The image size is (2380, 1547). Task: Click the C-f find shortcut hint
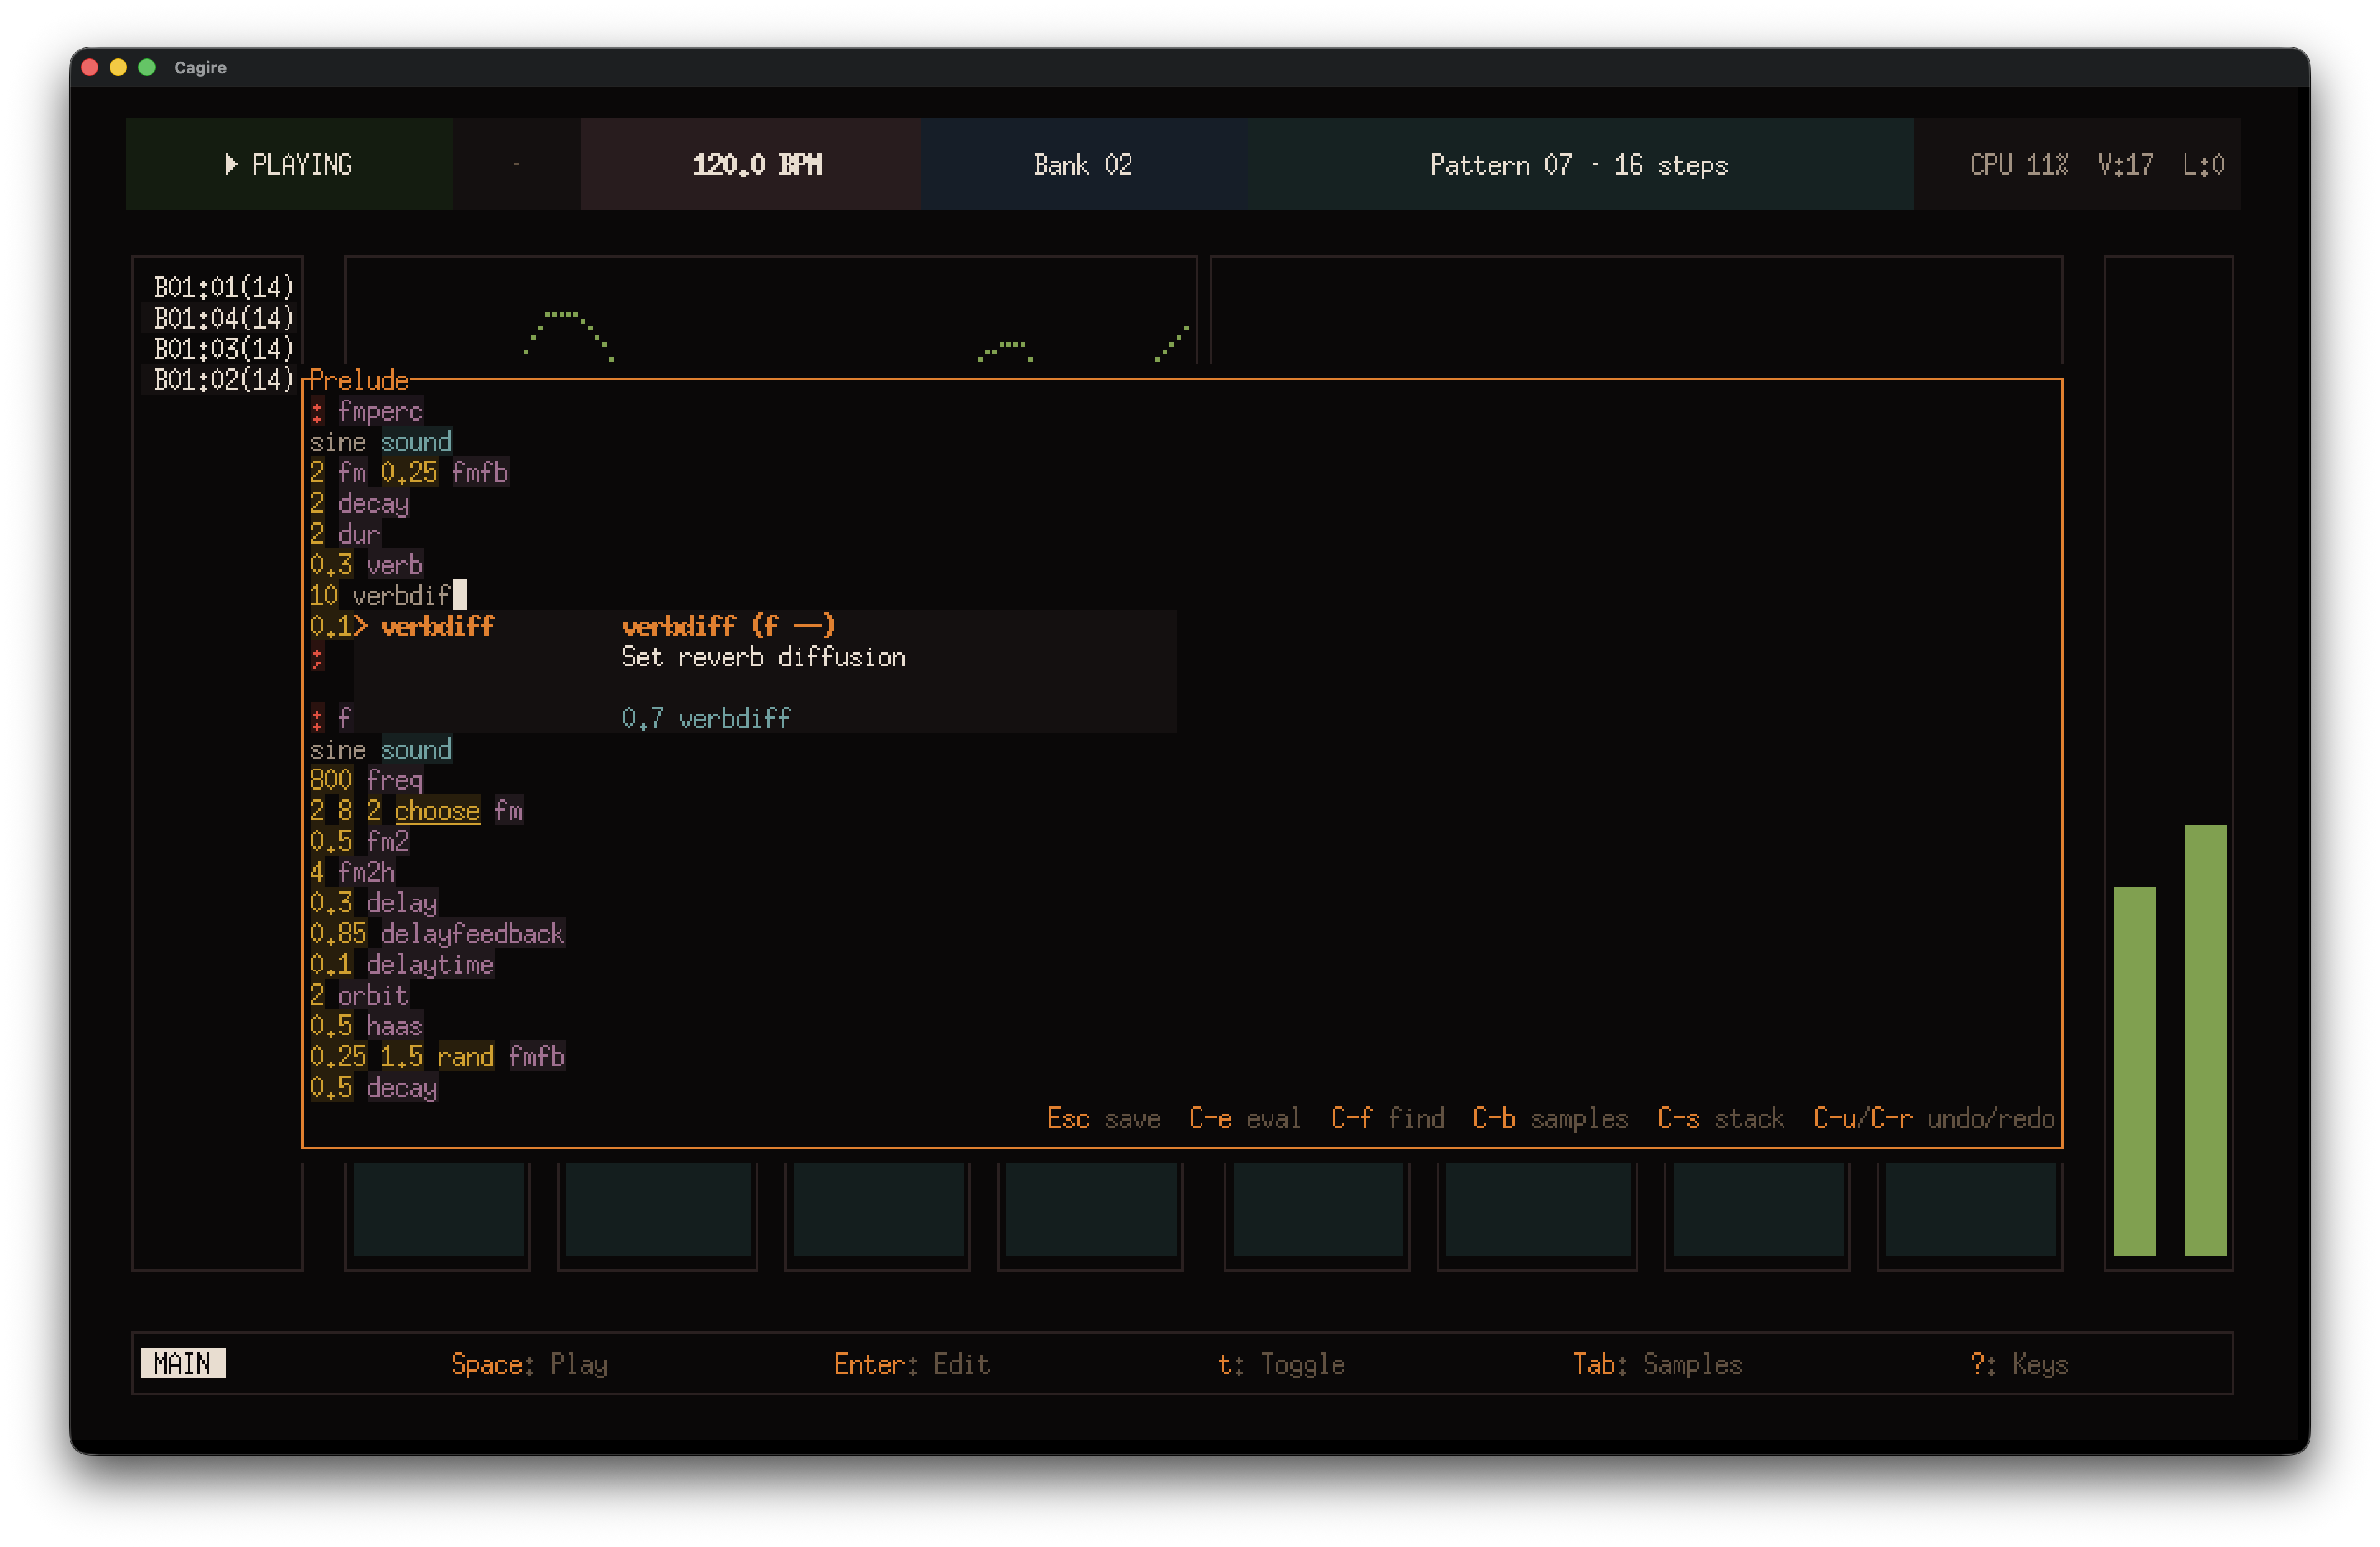[1387, 1118]
